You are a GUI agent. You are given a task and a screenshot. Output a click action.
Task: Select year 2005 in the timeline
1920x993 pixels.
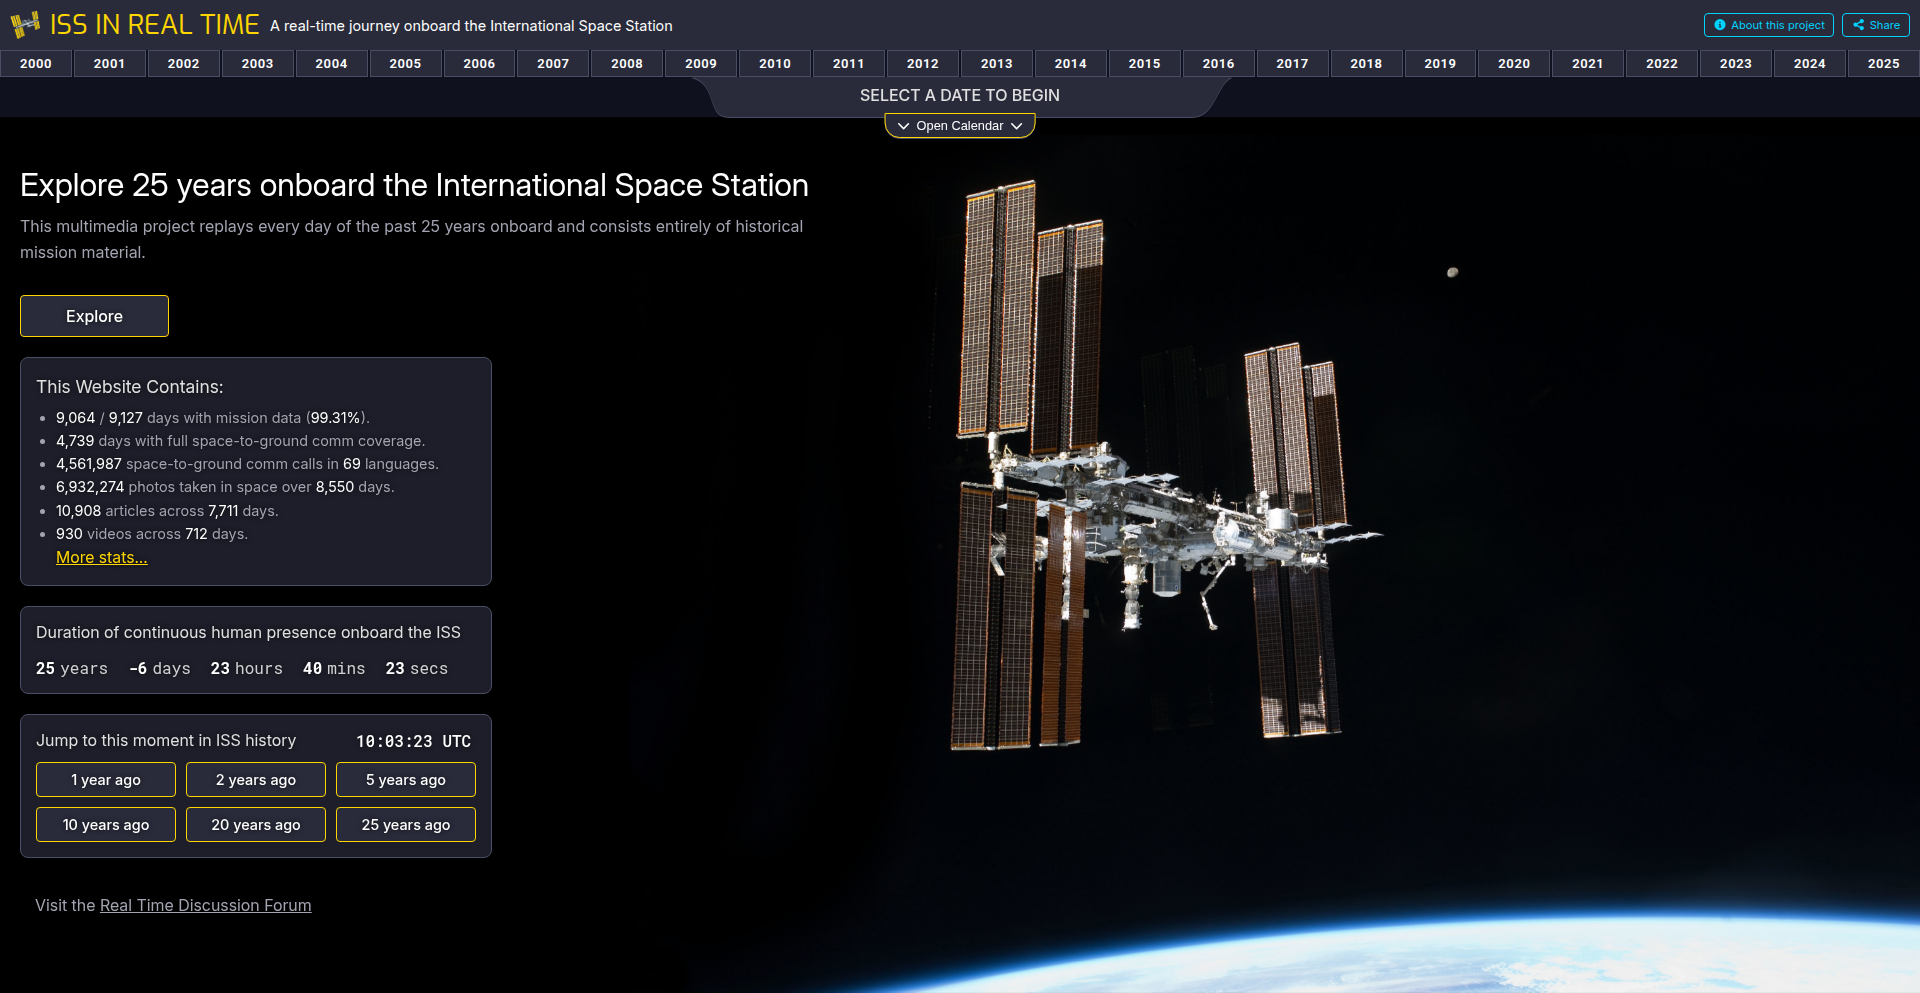pos(406,63)
